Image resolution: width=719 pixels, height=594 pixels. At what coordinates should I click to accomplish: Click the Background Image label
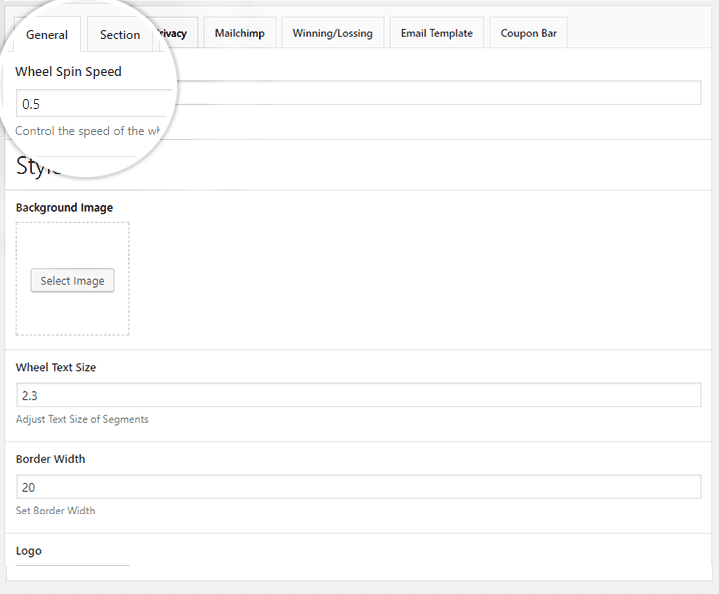64,208
